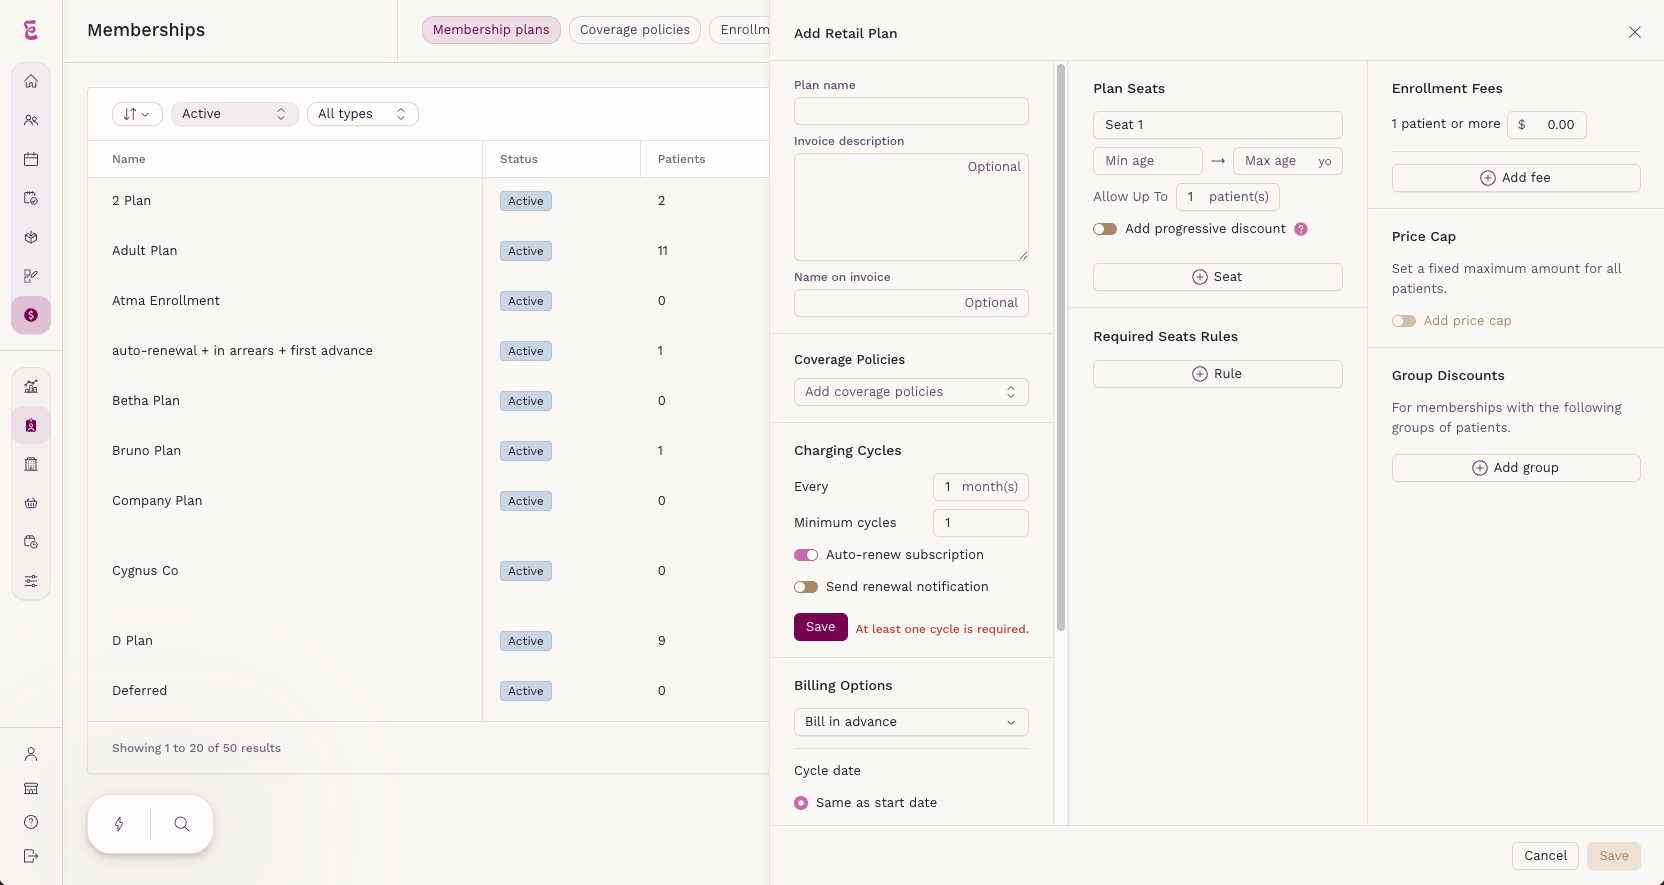Switch to Coverage policies tab

(635, 30)
